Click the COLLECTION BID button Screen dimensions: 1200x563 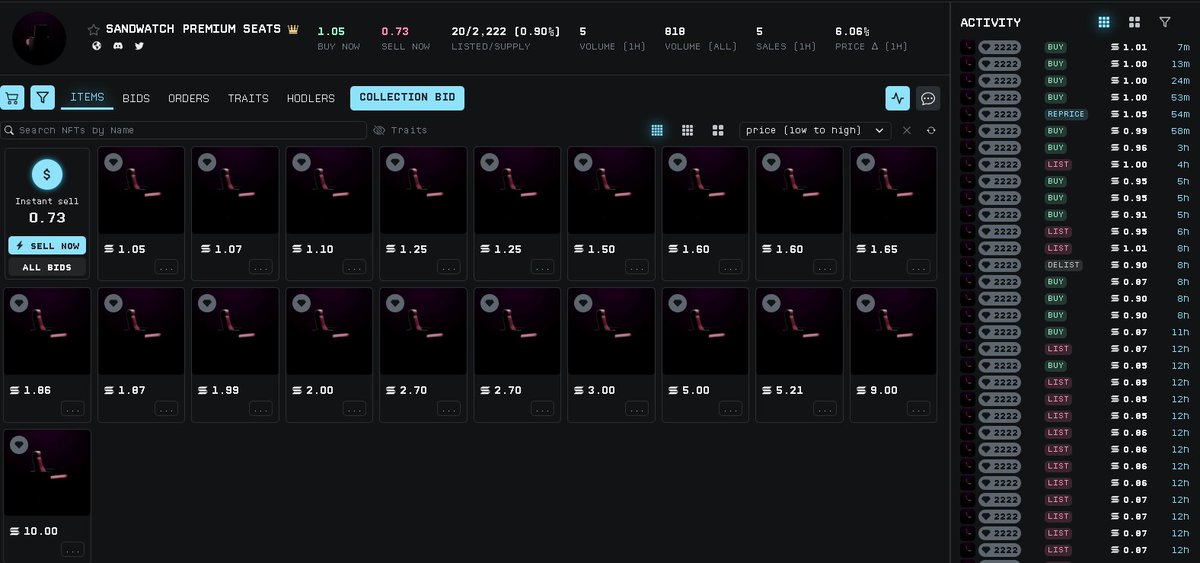(x=407, y=97)
